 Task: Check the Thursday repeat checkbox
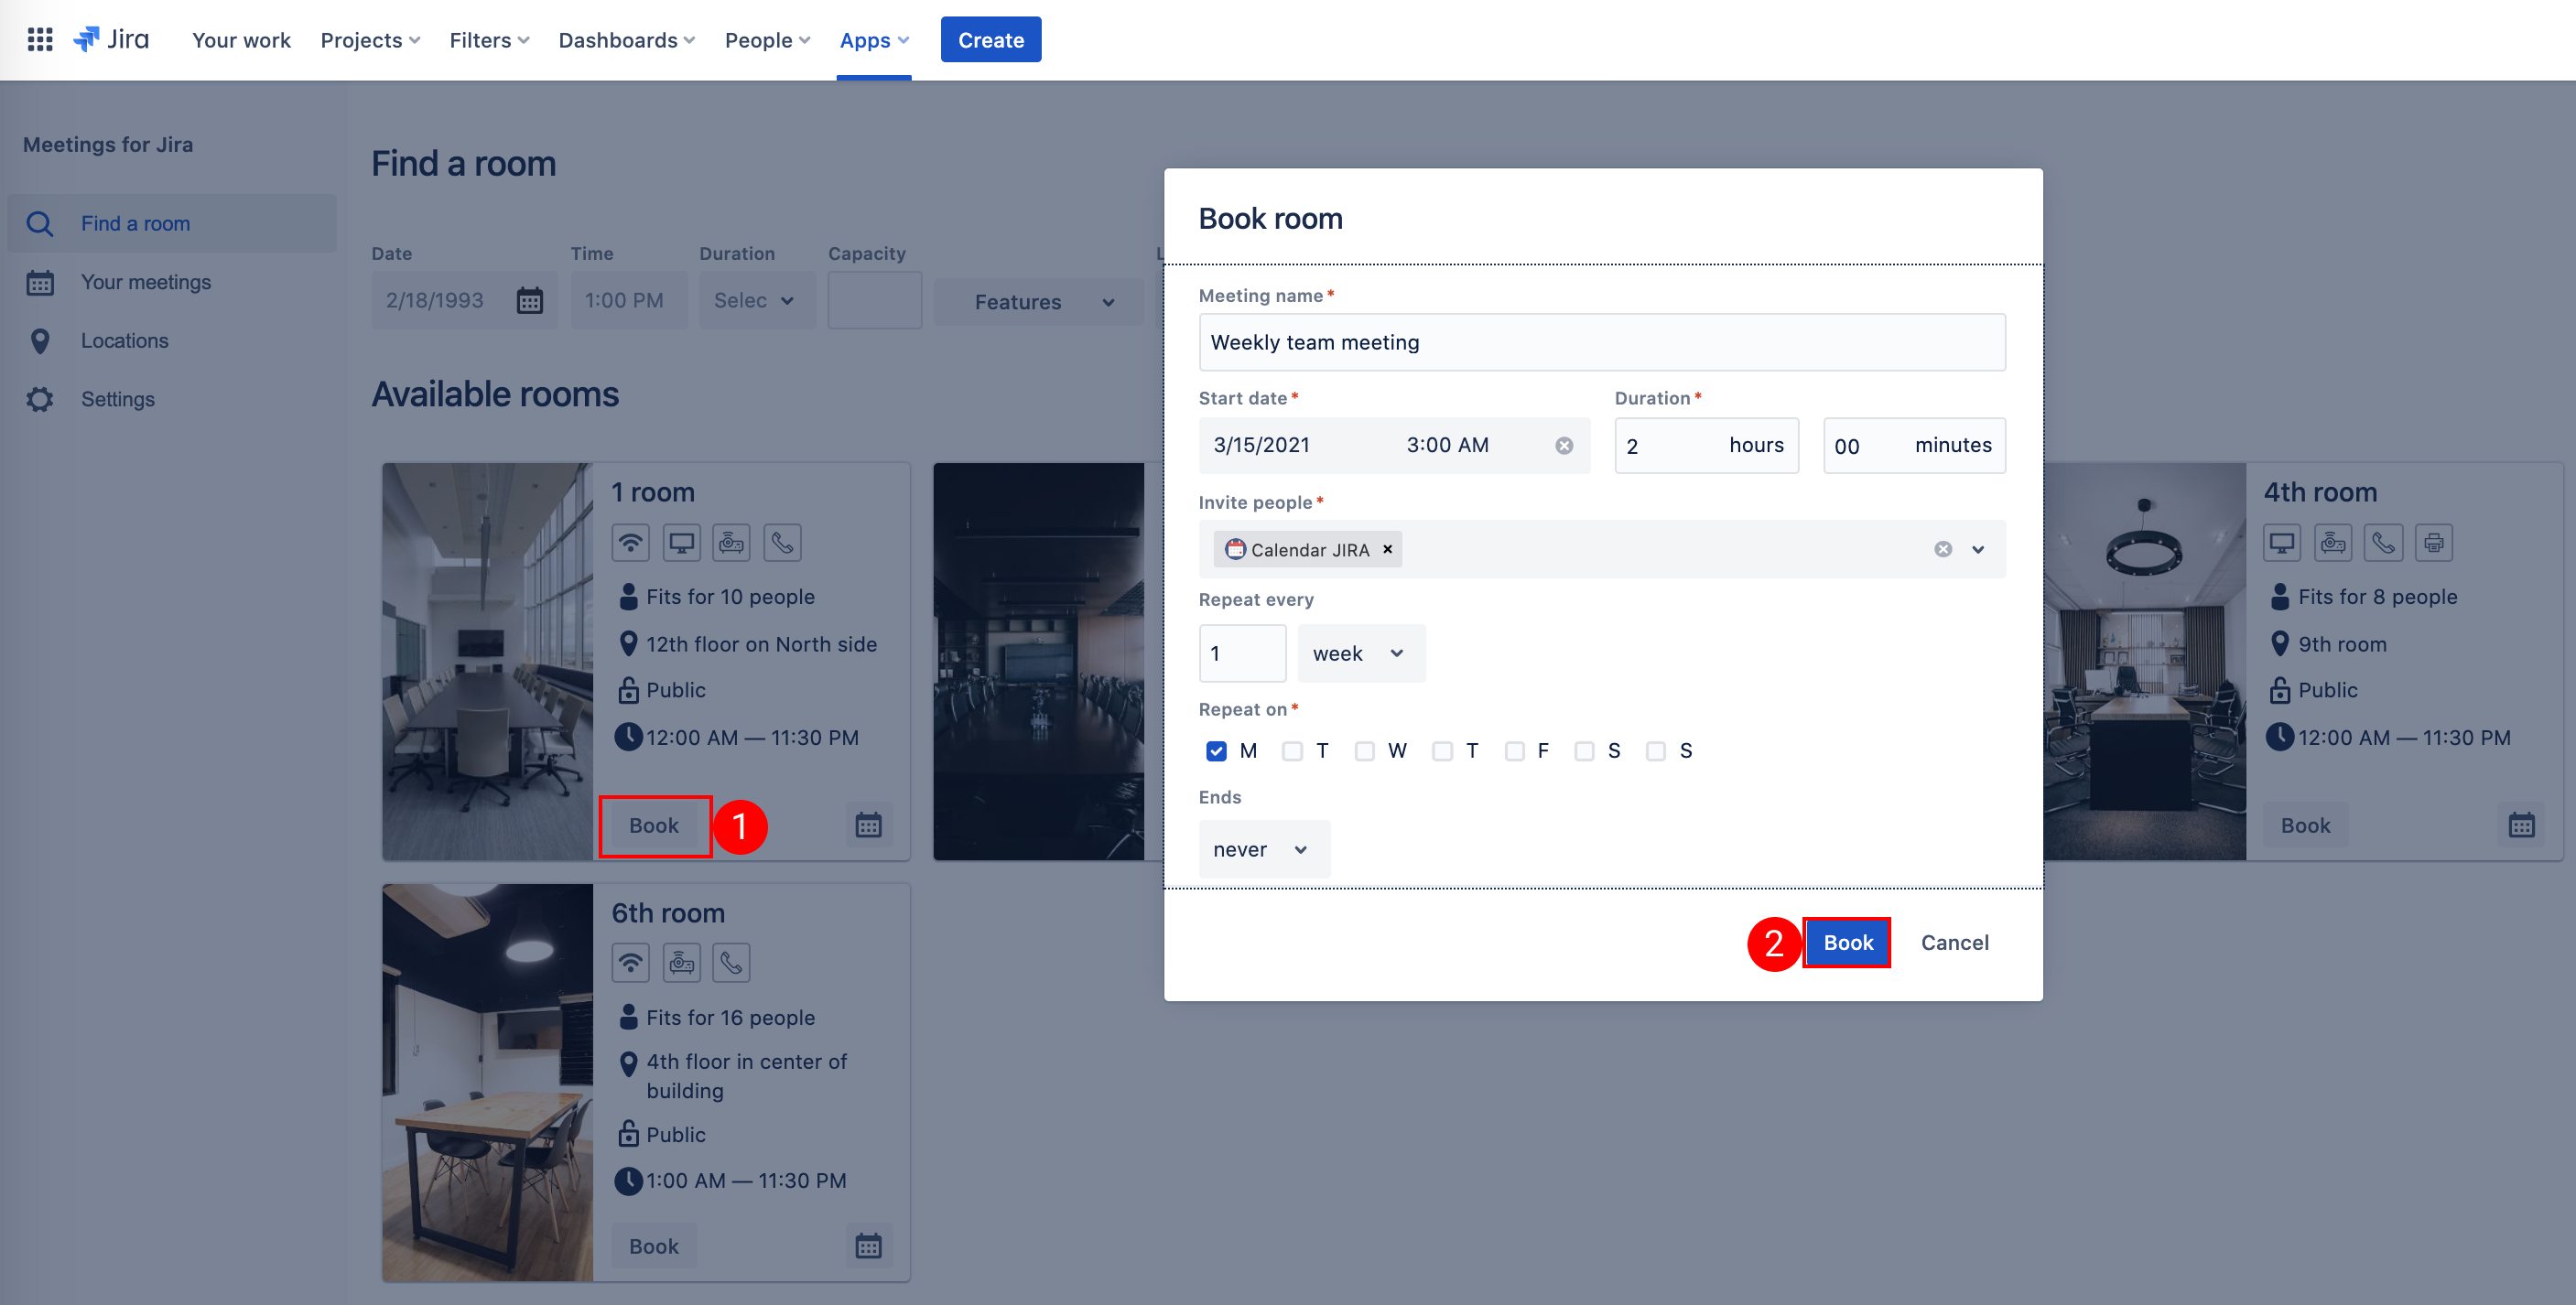click(x=1442, y=751)
